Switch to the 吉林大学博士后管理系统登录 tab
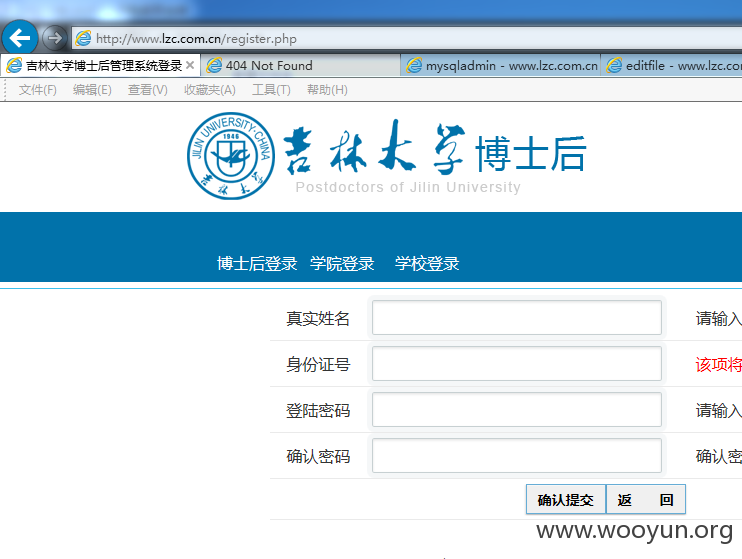This screenshot has width=742, height=559. pyautogui.click(x=100, y=65)
